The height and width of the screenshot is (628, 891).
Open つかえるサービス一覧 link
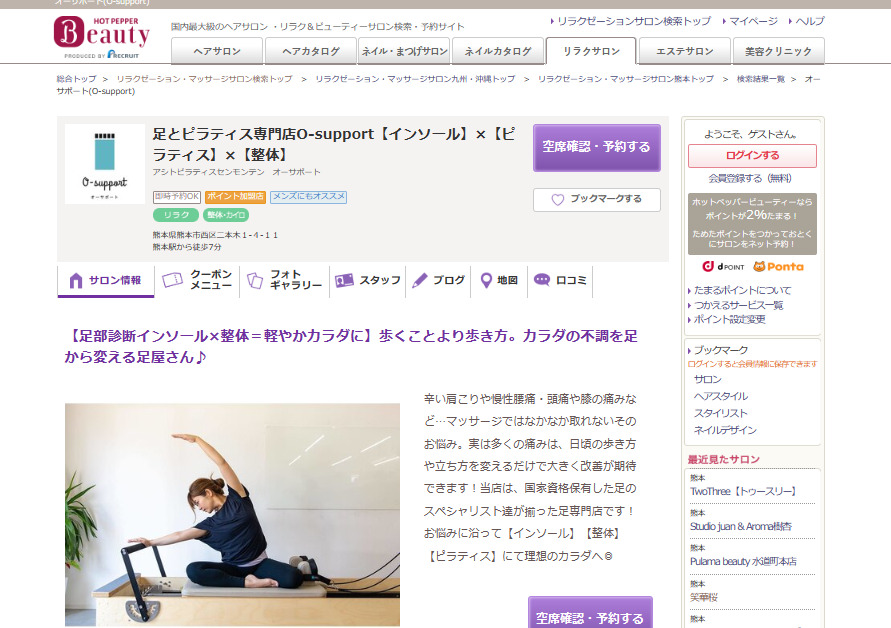click(738, 305)
